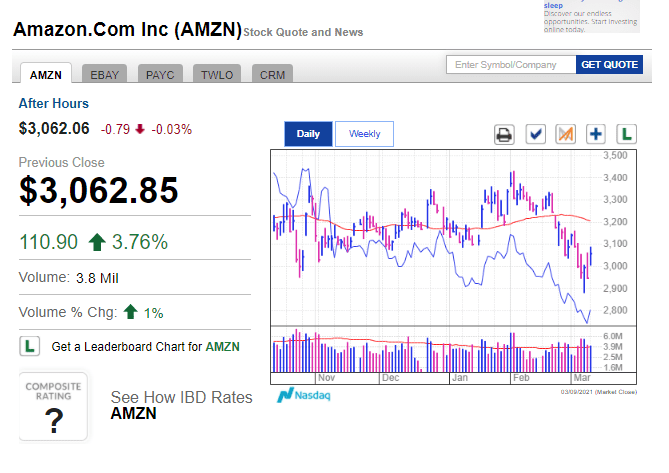Click the 'Nov' label on chart axis
The height and width of the screenshot is (473, 669).
click(326, 378)
